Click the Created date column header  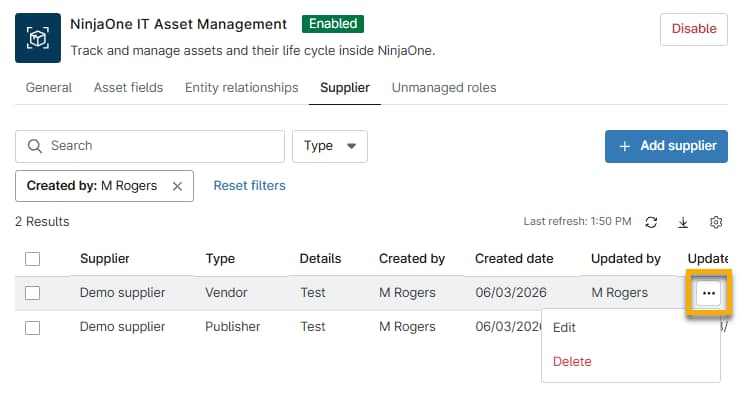[x=514, y=259]
